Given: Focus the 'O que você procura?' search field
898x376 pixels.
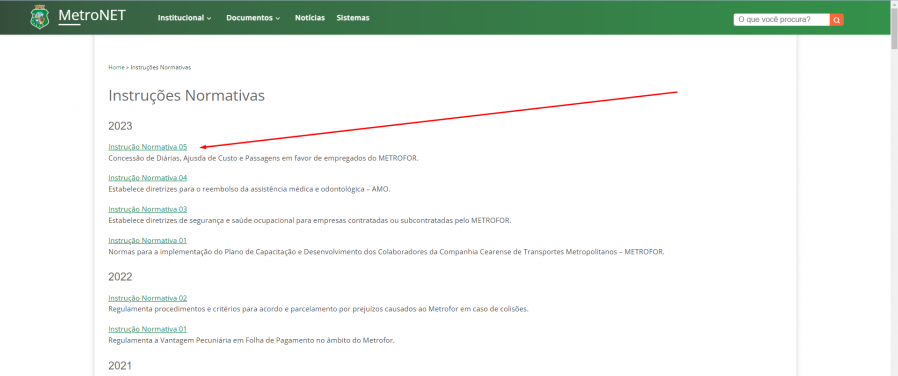Looking at the screenshot, I should pos(782,20).
